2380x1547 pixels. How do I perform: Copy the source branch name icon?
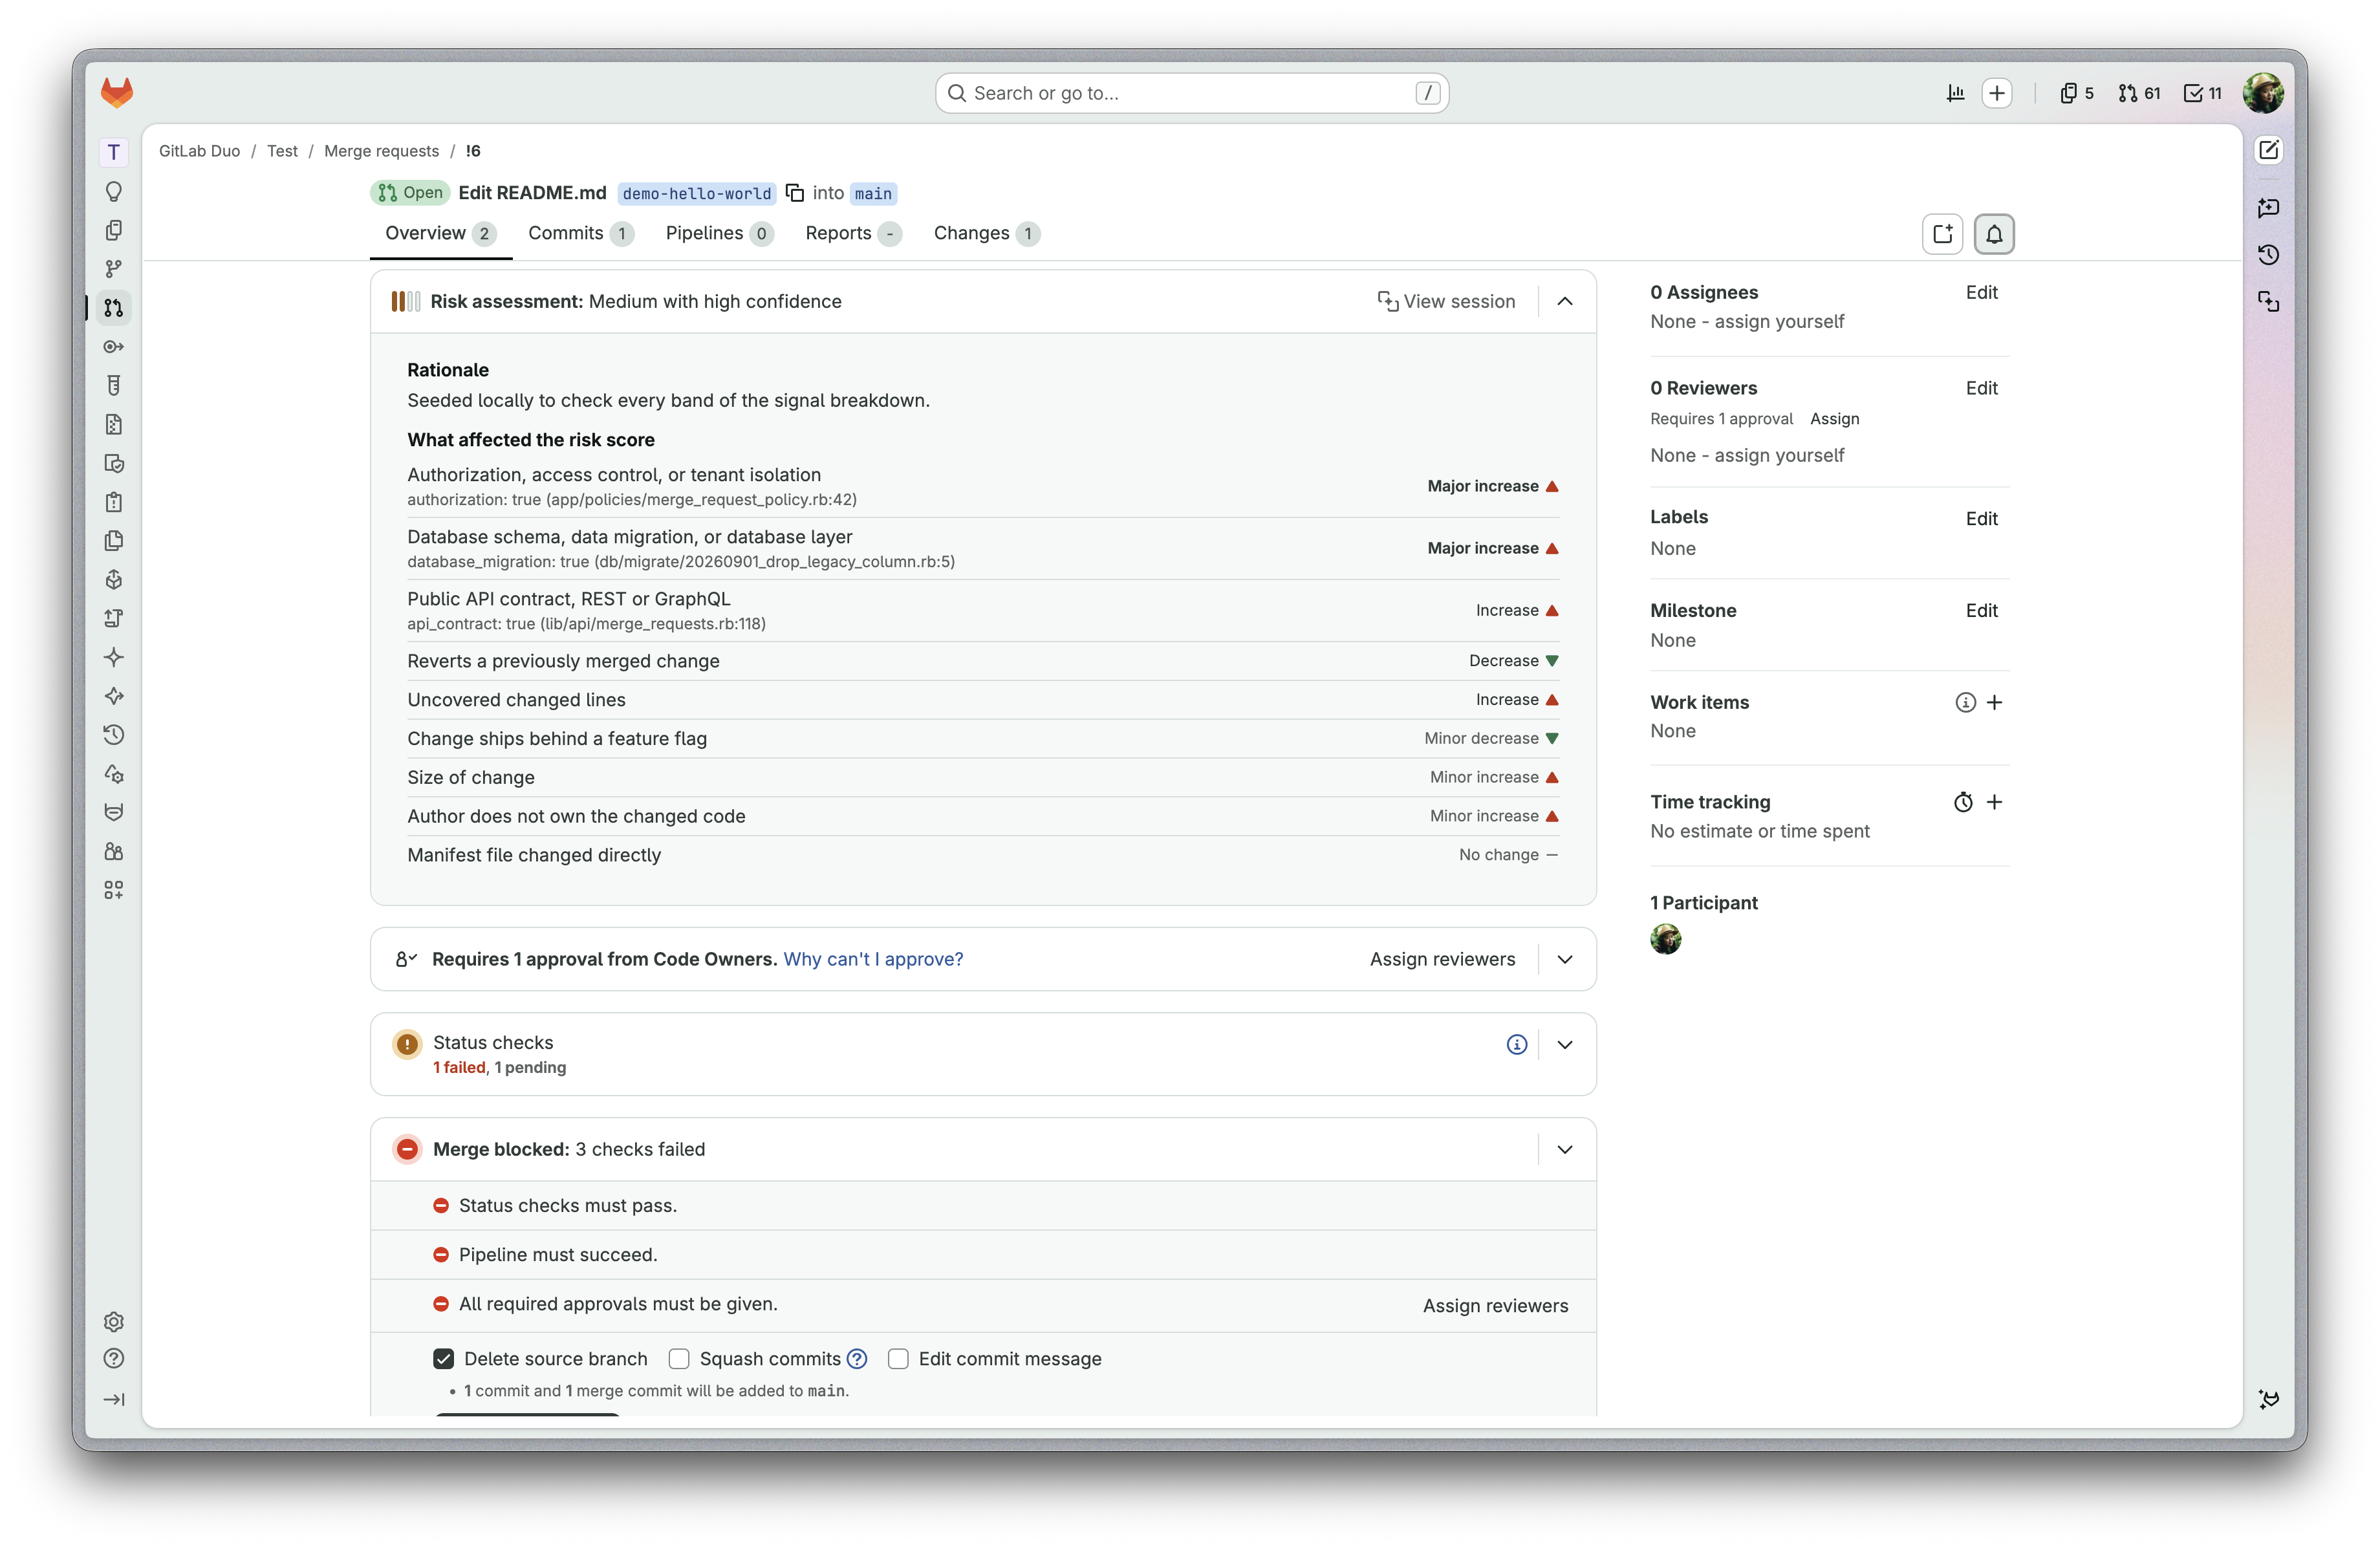pyautogui.click(x=795, y=192)
